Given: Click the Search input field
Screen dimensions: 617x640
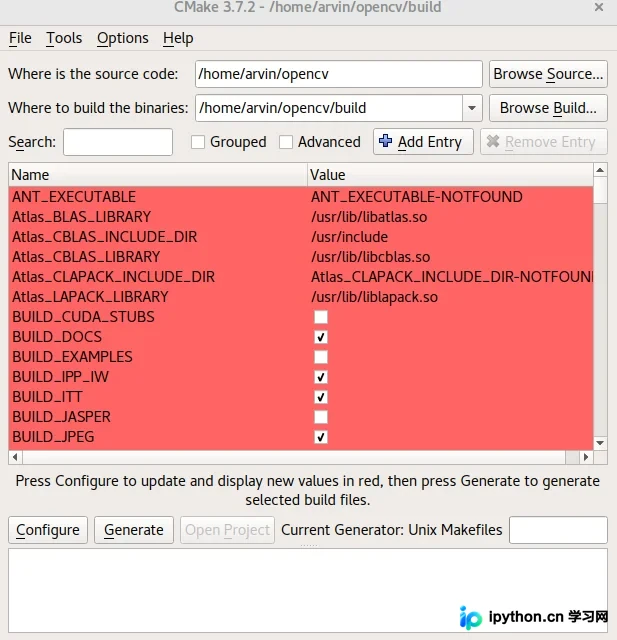Looking at the screenshot, I should [x=118, y=142].
